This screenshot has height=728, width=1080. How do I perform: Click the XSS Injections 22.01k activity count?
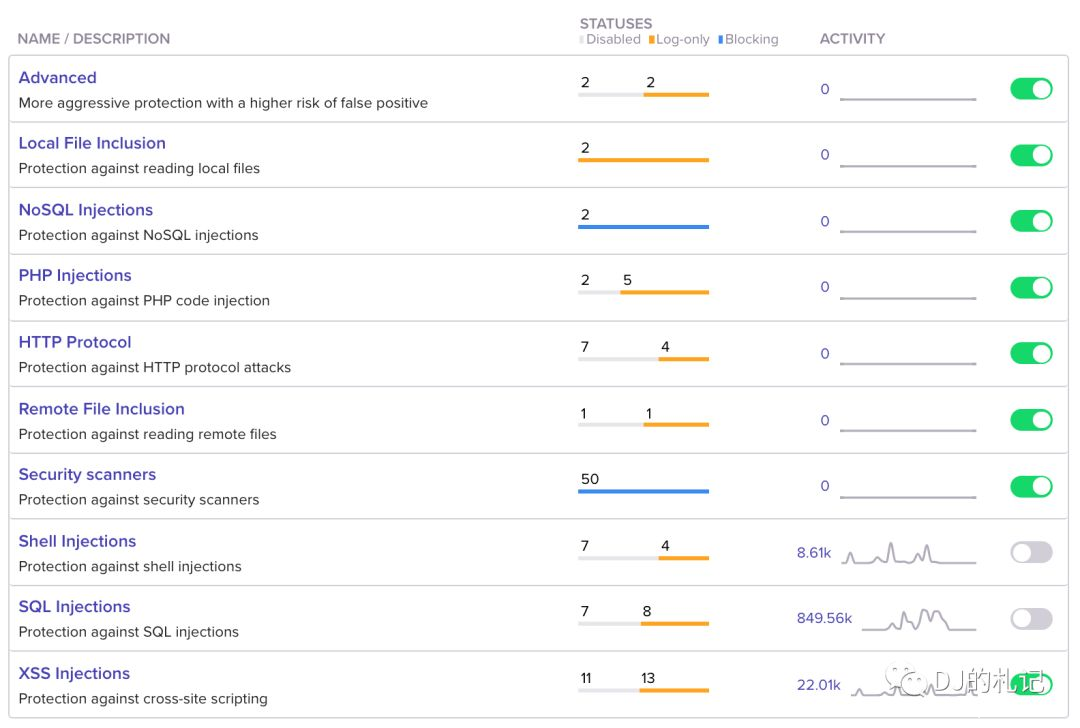coord(818,685)
